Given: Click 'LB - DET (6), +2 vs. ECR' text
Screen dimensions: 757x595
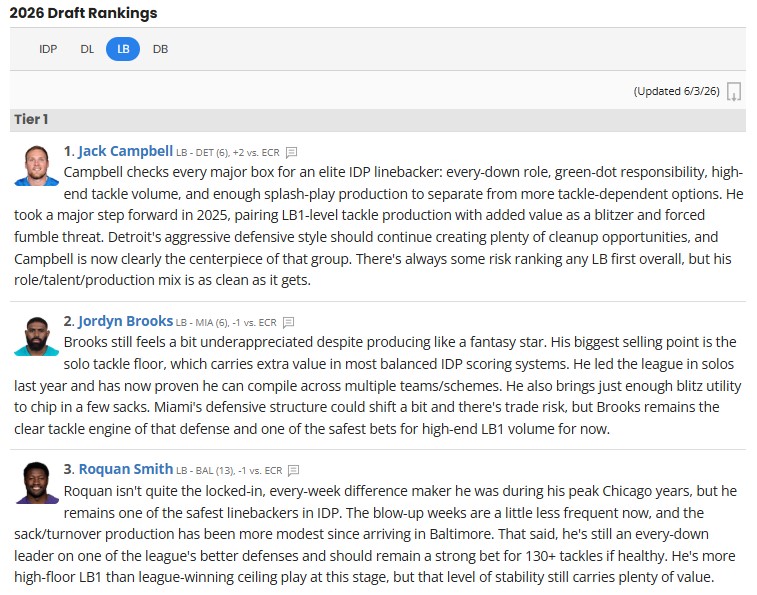Looking at the screenshot, I should [228, 153].
